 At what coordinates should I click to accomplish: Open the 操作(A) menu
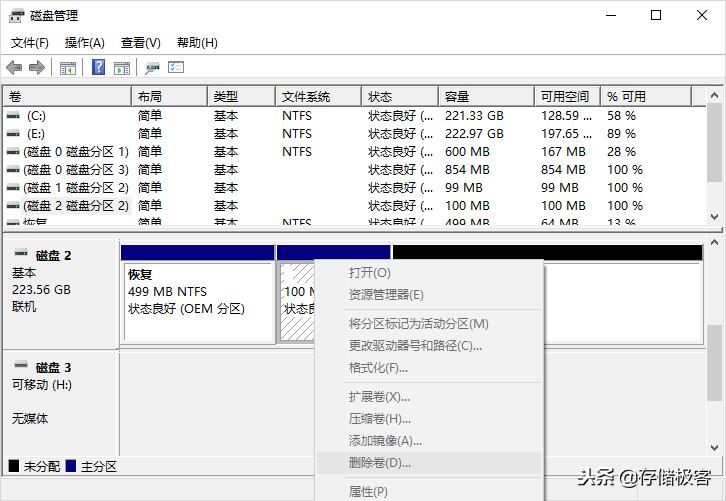[x=85, y=43]
